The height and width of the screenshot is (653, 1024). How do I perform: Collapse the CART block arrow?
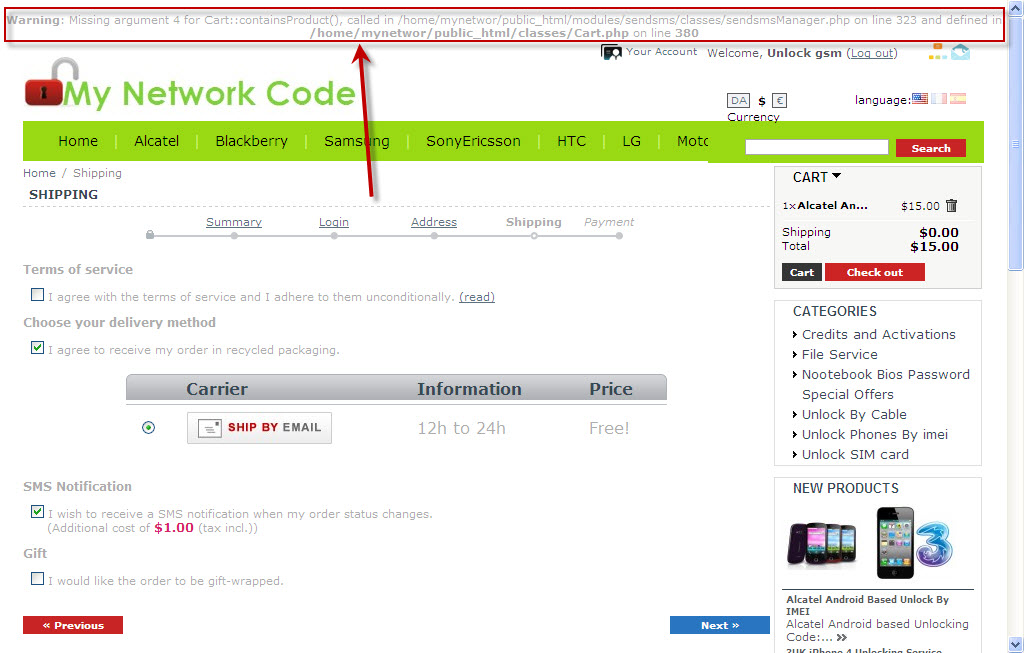click(x=837, y=176)
